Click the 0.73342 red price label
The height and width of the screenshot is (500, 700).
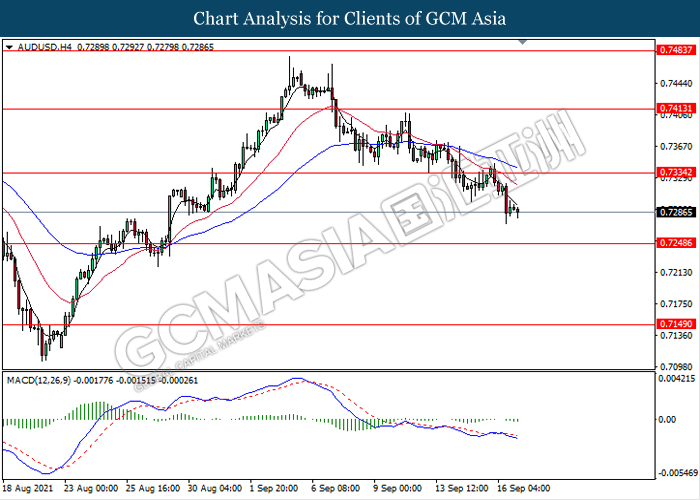676,172
